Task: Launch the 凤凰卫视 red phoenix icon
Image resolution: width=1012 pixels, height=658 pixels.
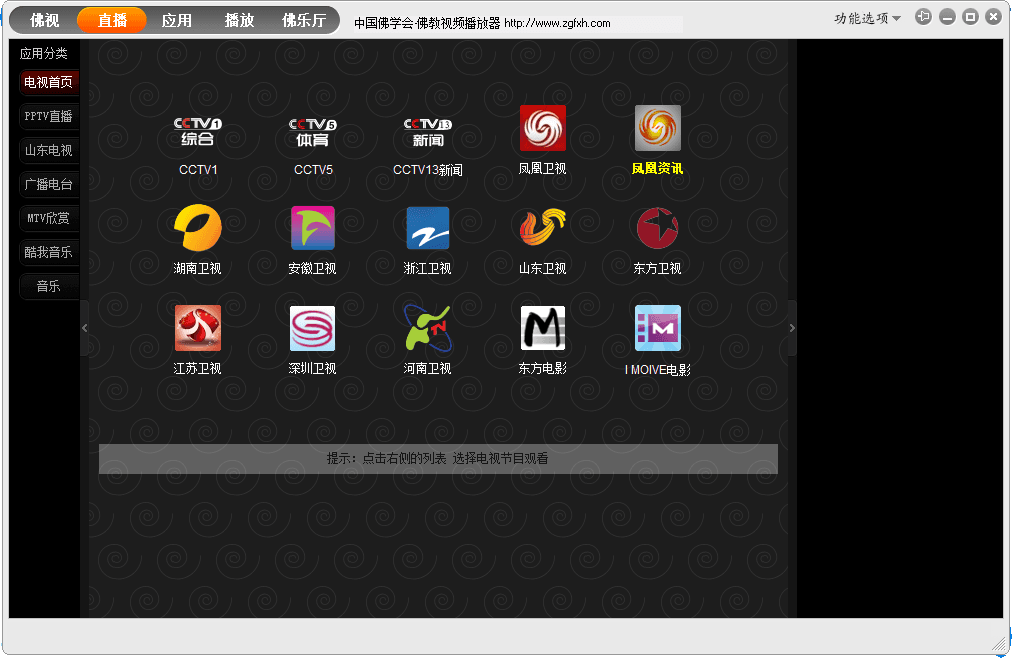Action: pos(543,128)
